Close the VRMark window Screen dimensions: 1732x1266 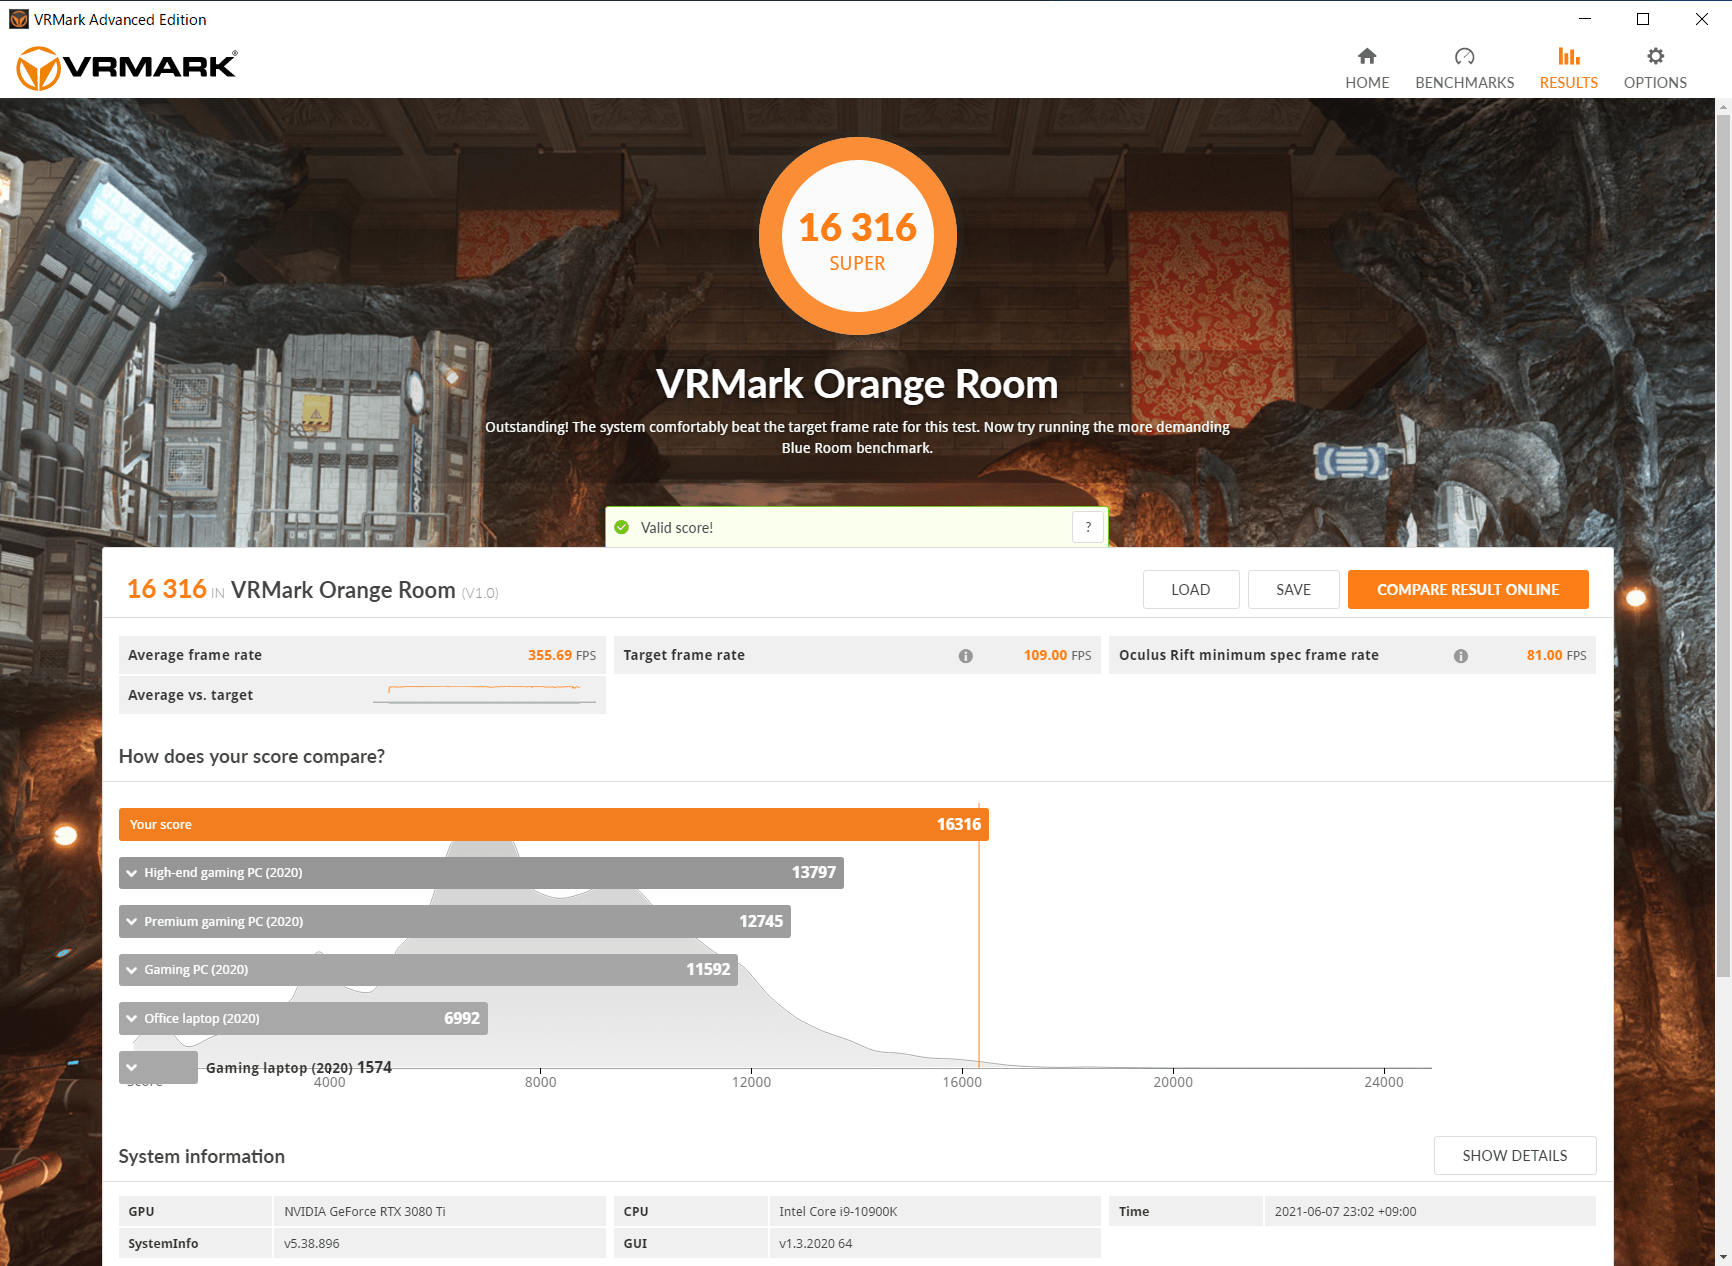(1702, 19)
